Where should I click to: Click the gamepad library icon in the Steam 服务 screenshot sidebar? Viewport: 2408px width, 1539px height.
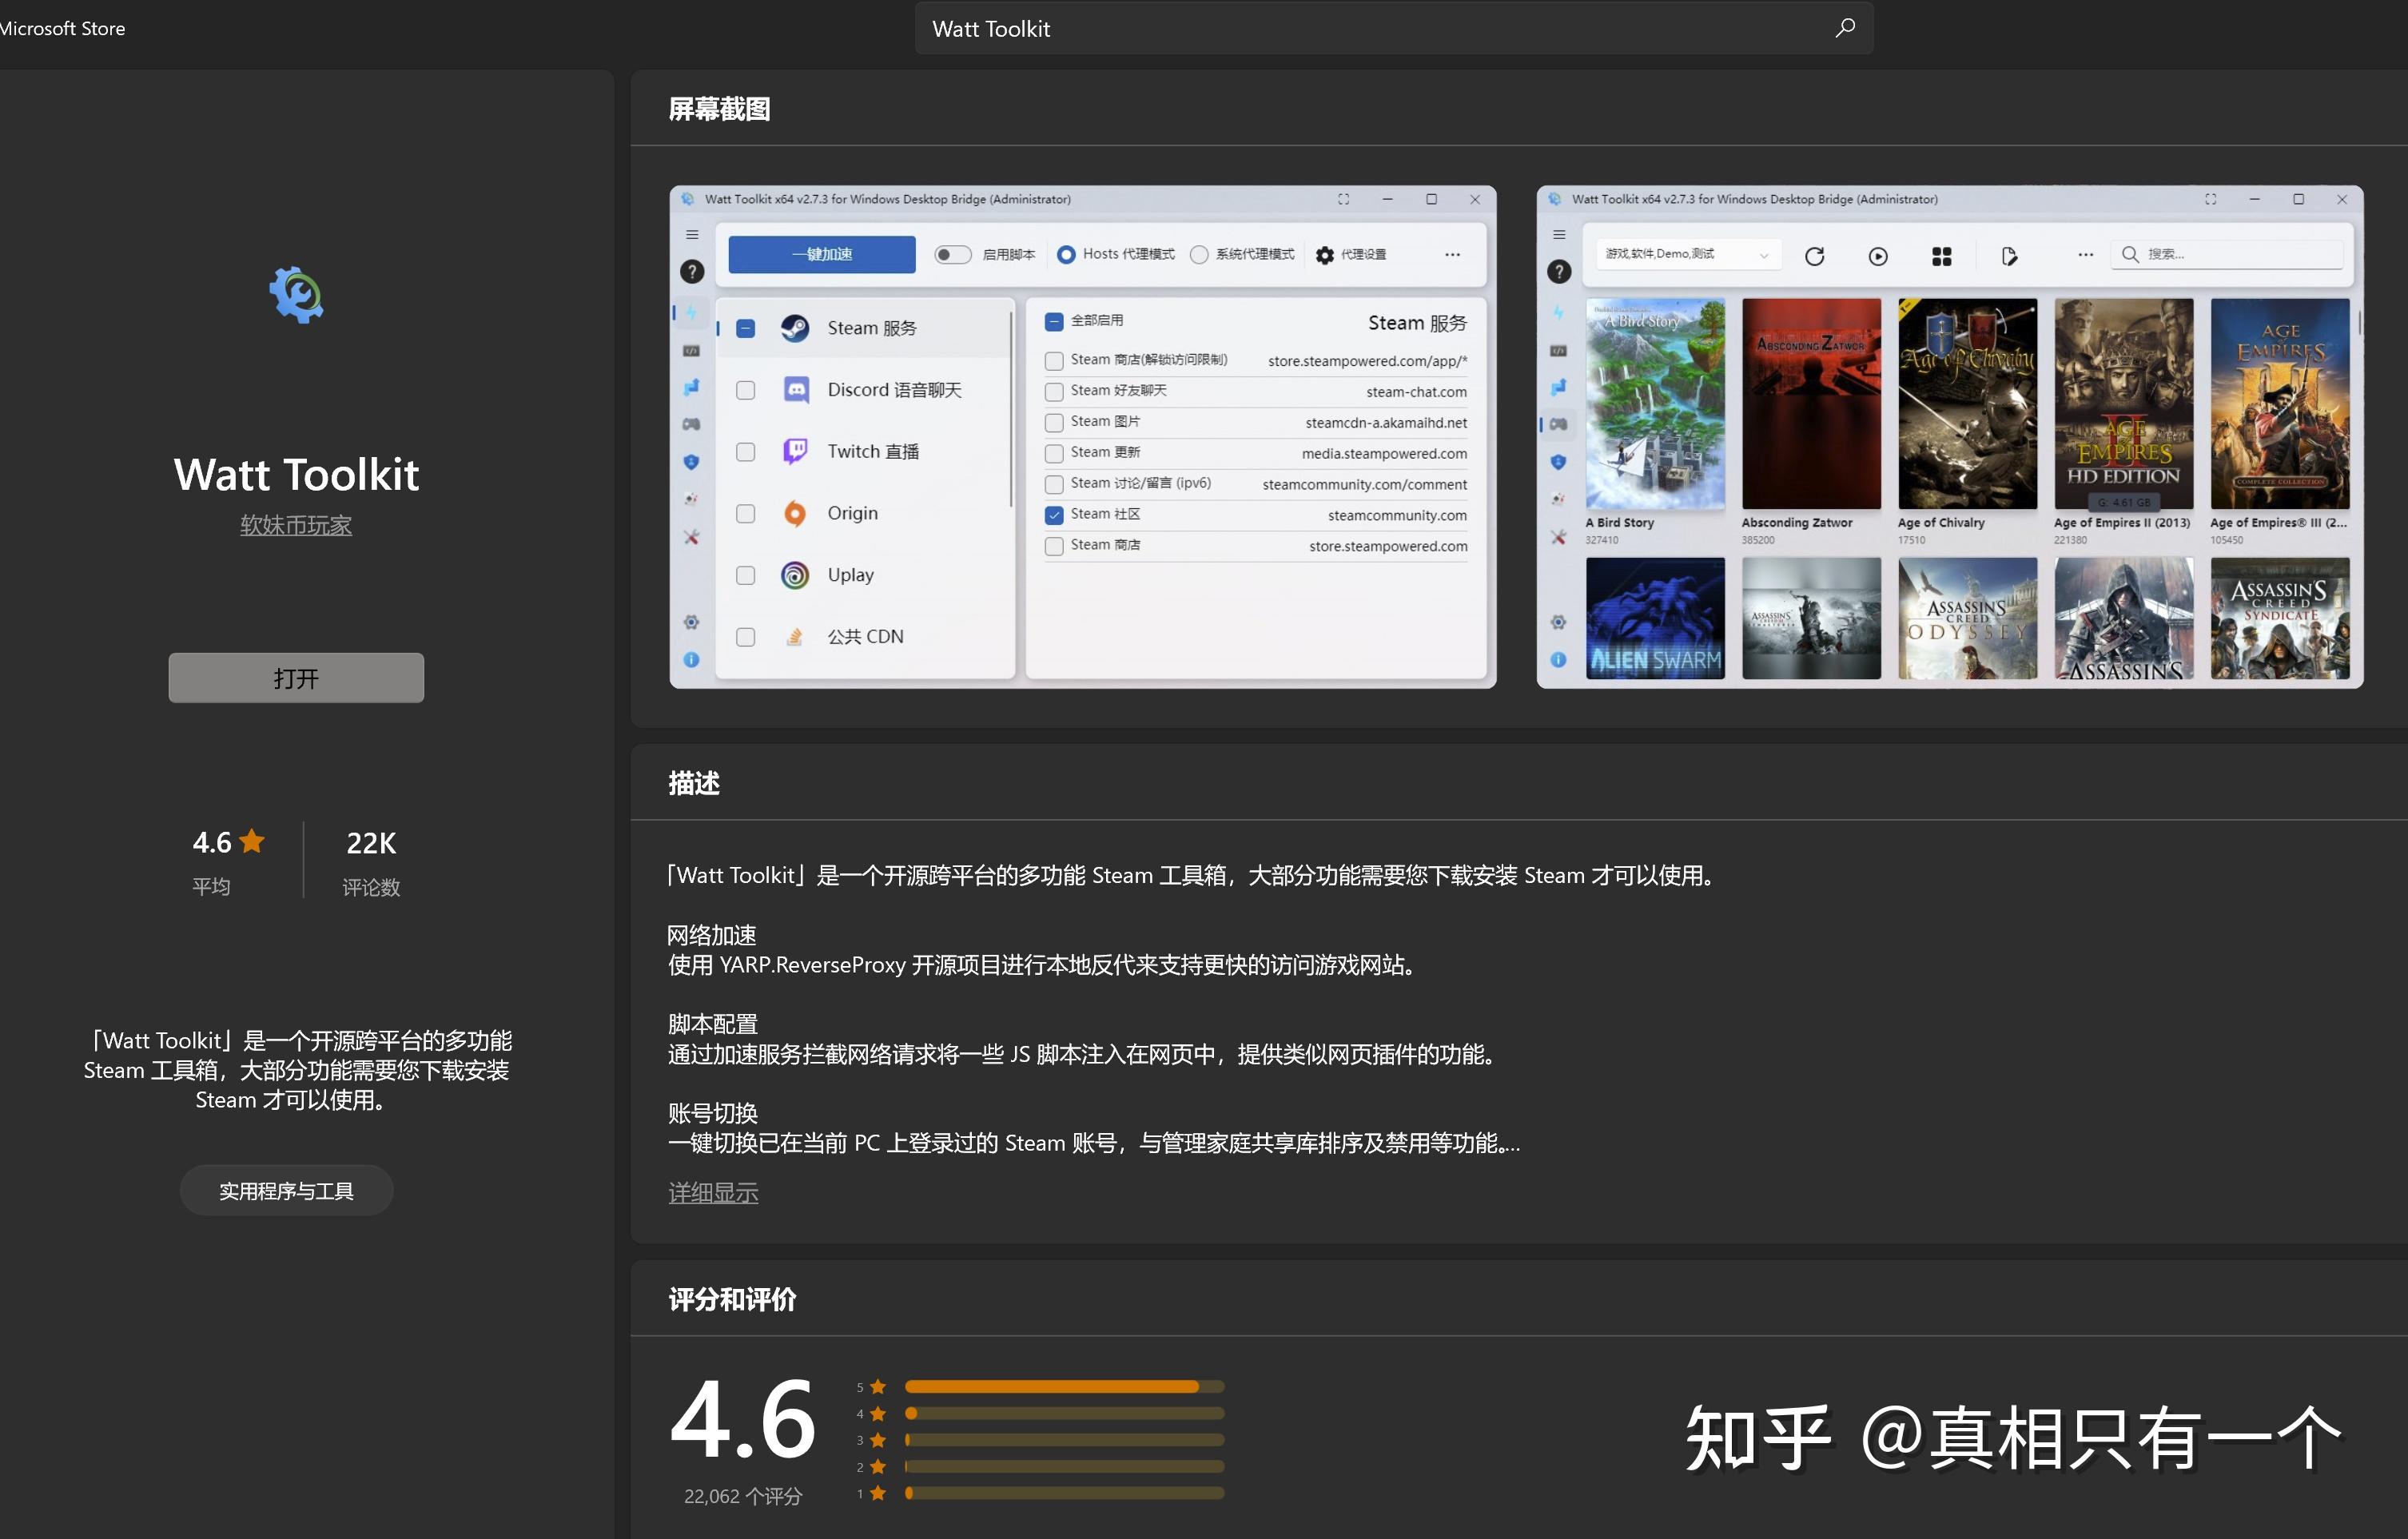[691, 424]
